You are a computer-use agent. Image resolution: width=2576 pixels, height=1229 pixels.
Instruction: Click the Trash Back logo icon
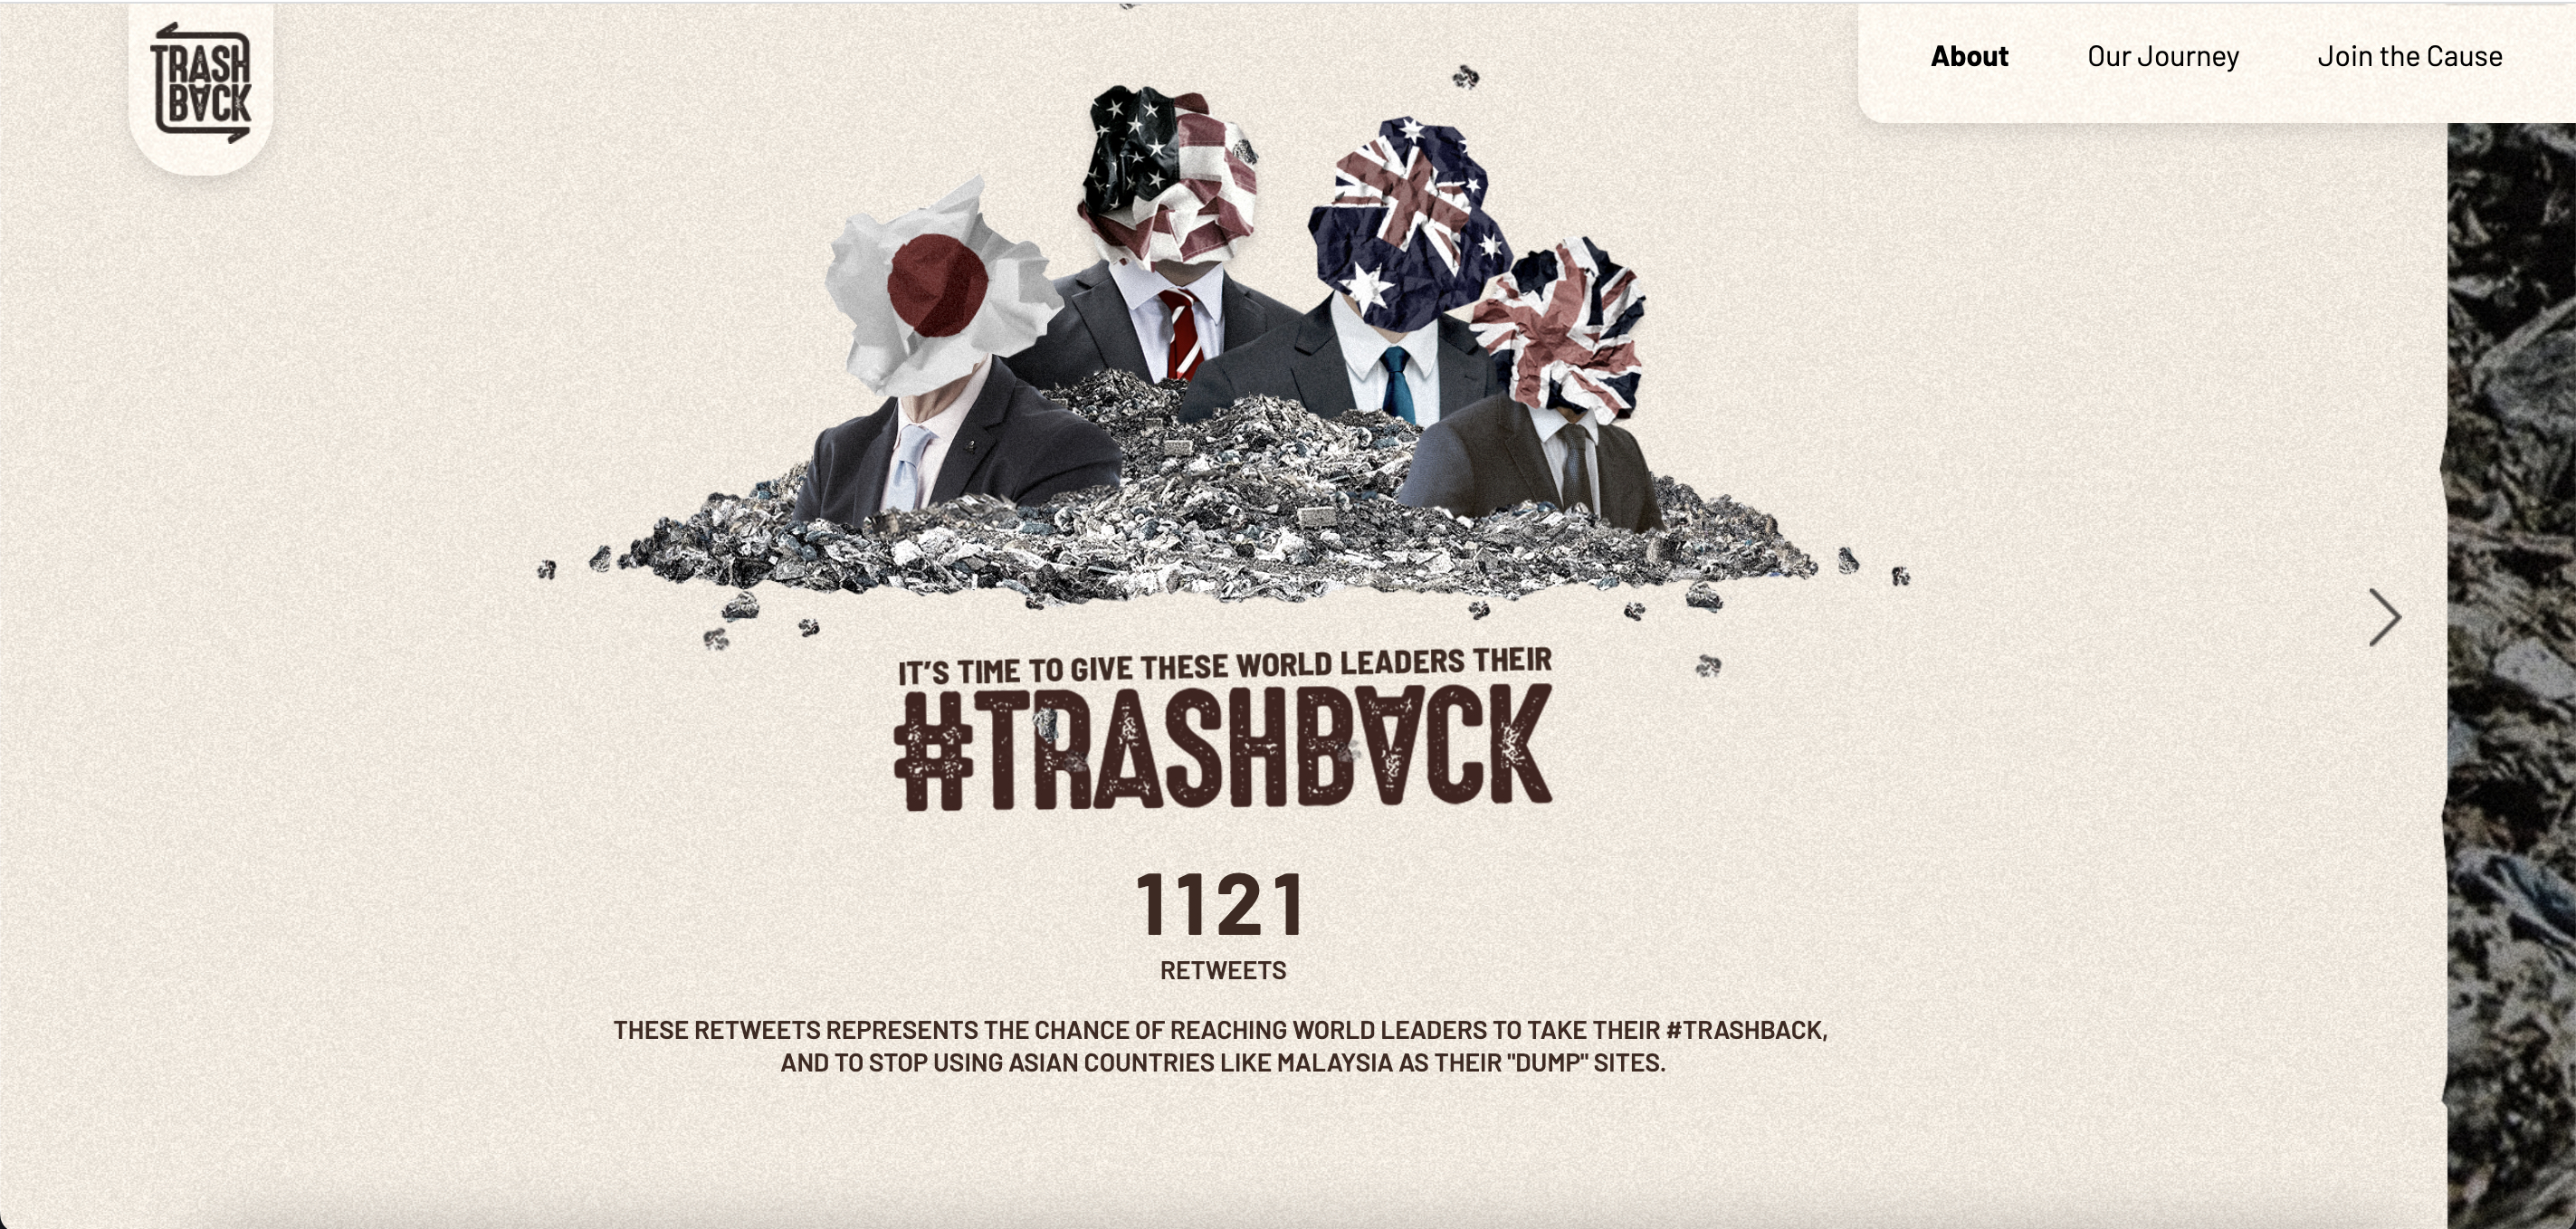click(x=201, y=83)
